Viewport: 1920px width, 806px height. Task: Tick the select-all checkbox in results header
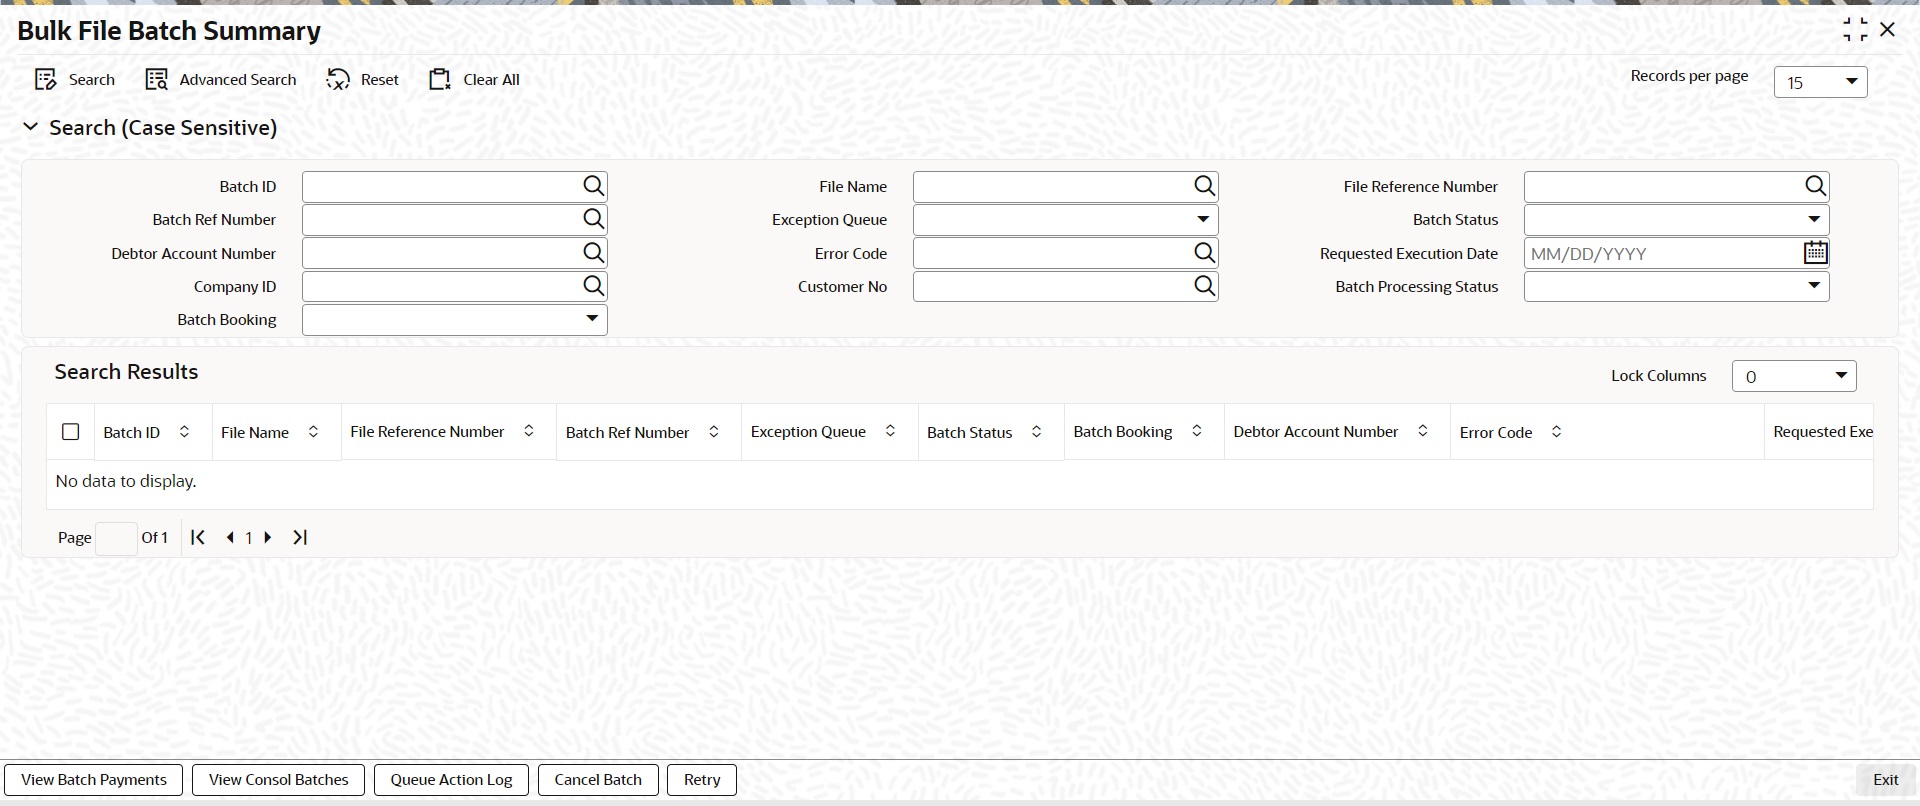(70, 432)
